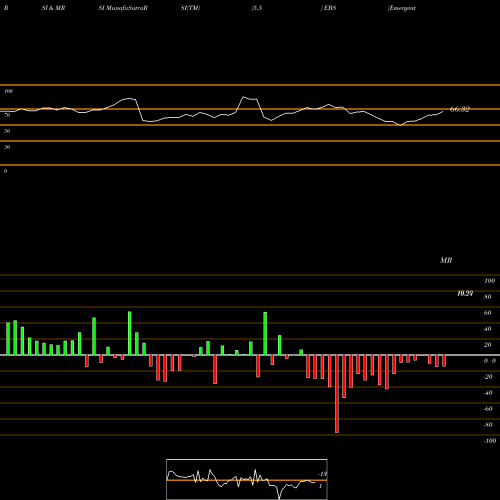Click the '0 0' zero-line label on the MR axis
500x500 pixels.
(490, 361)
